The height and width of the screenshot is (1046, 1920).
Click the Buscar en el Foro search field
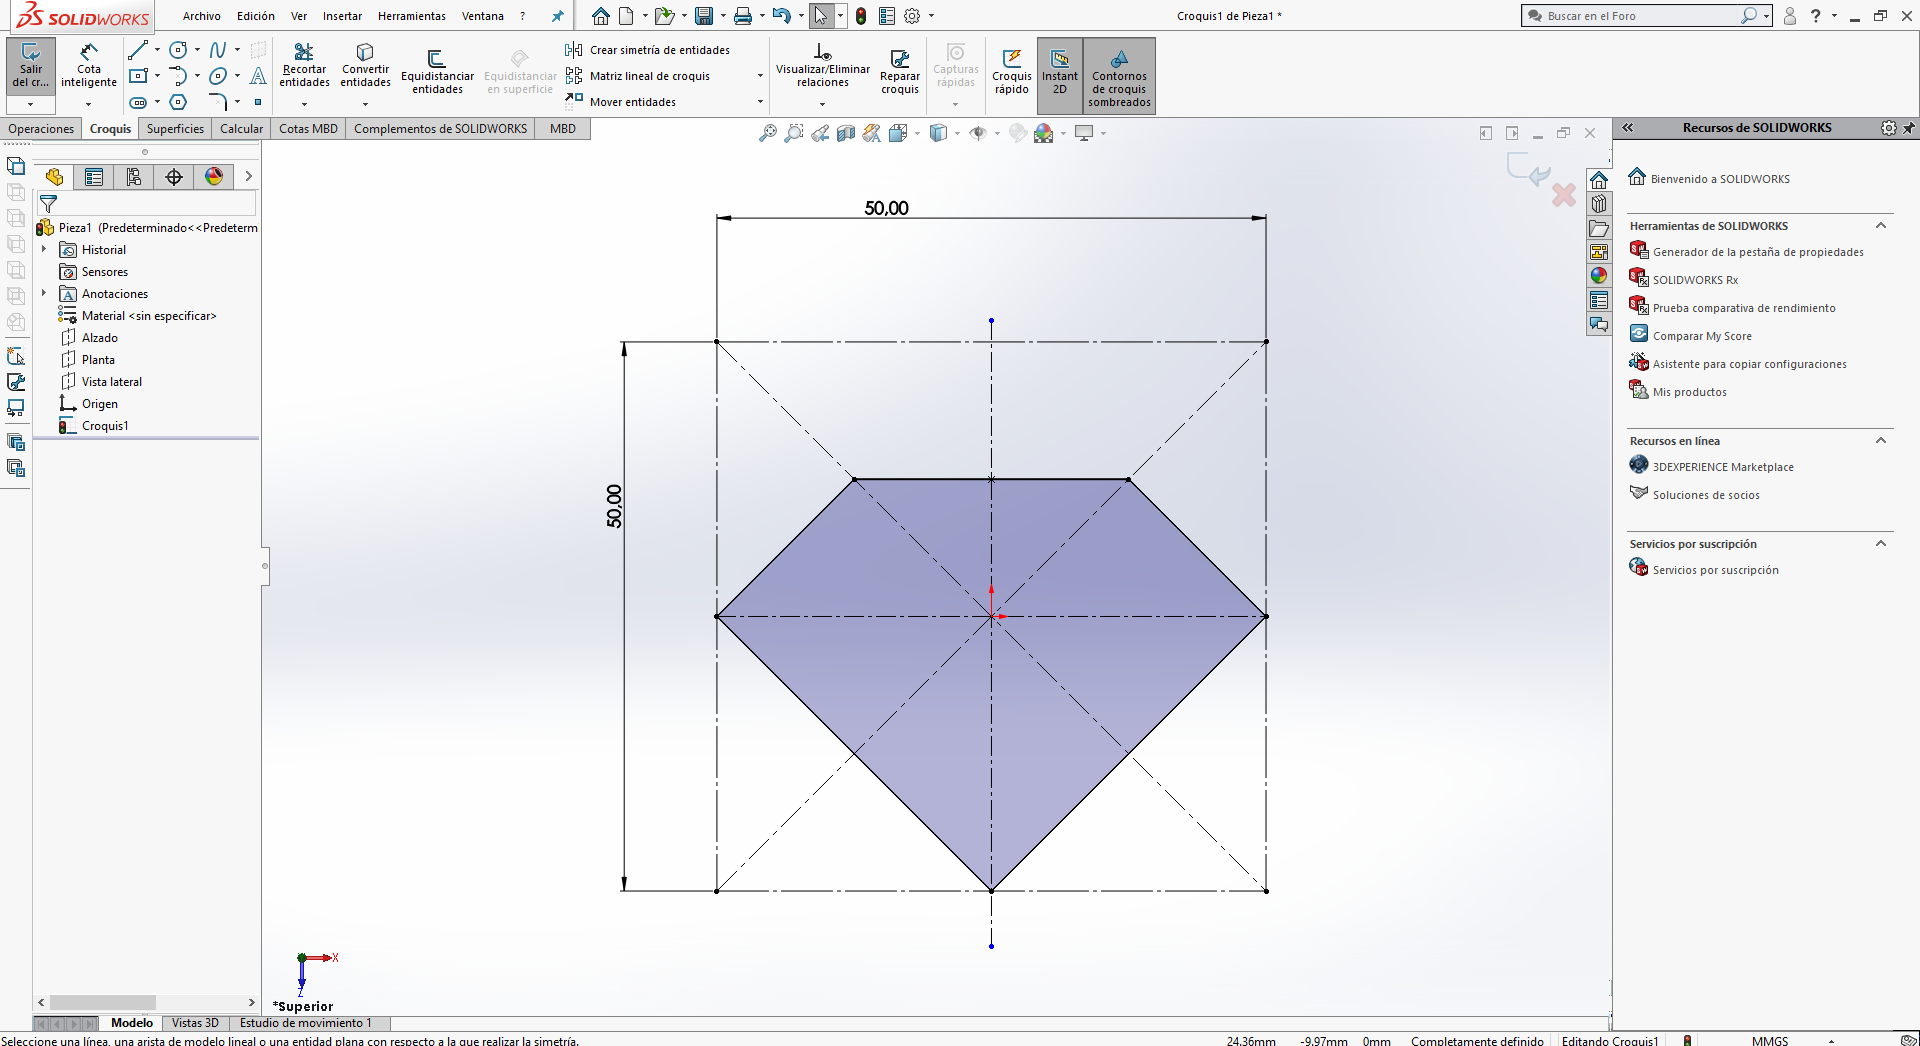pos(1641,16)
